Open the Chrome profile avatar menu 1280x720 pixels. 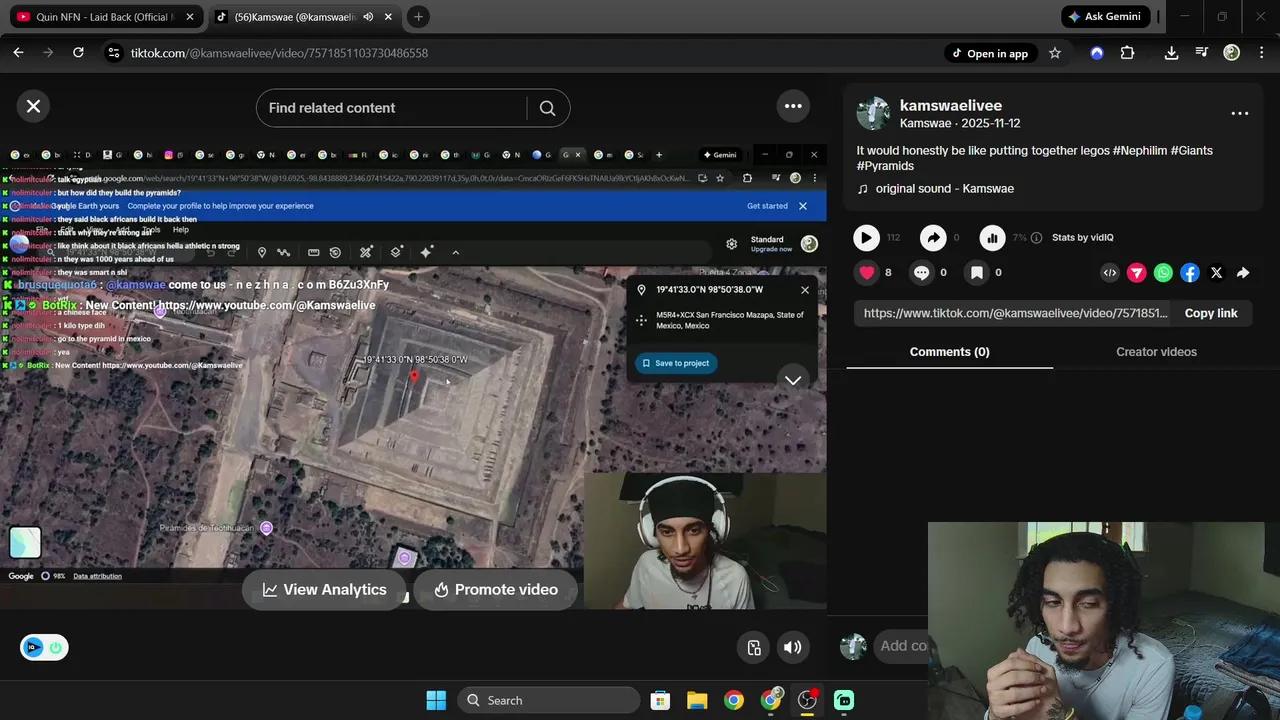point(1232,53)
